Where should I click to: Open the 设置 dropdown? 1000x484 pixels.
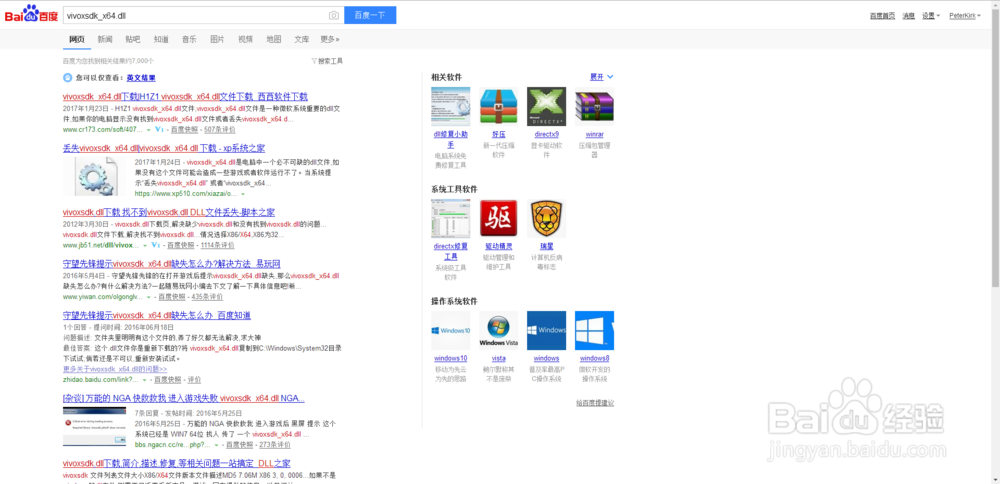930,15
